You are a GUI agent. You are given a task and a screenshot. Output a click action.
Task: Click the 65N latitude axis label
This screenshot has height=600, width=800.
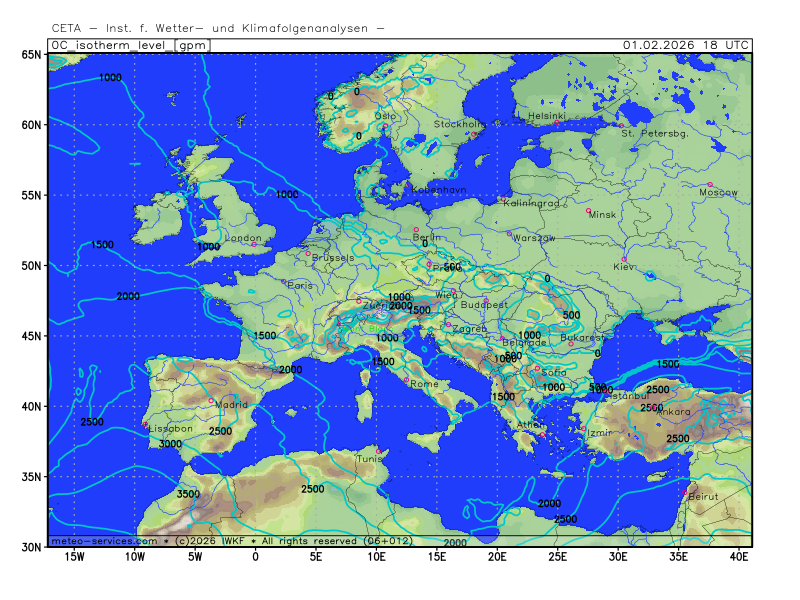32,55
